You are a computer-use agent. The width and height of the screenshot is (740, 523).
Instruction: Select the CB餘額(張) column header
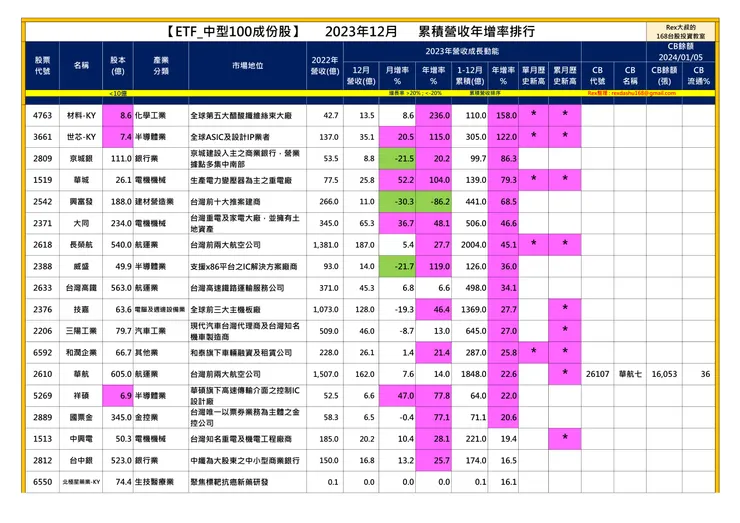(664, 76)
